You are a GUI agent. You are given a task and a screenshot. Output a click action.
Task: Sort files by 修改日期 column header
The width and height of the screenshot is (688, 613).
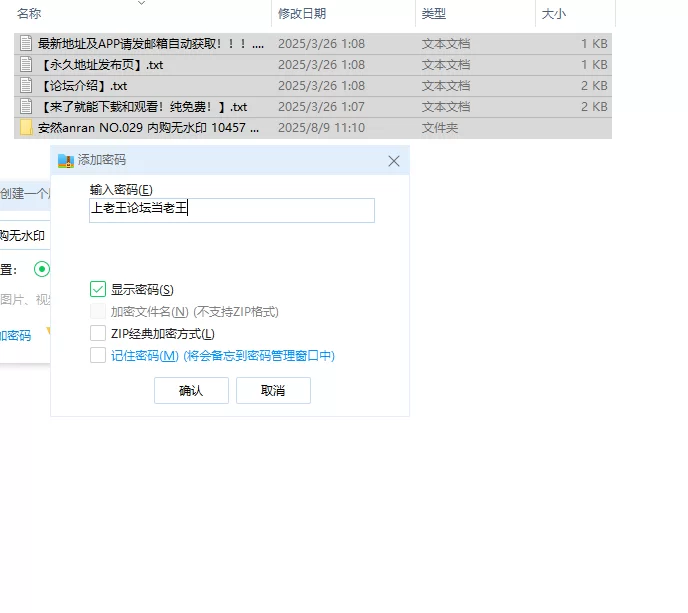(x=302, y=14)
